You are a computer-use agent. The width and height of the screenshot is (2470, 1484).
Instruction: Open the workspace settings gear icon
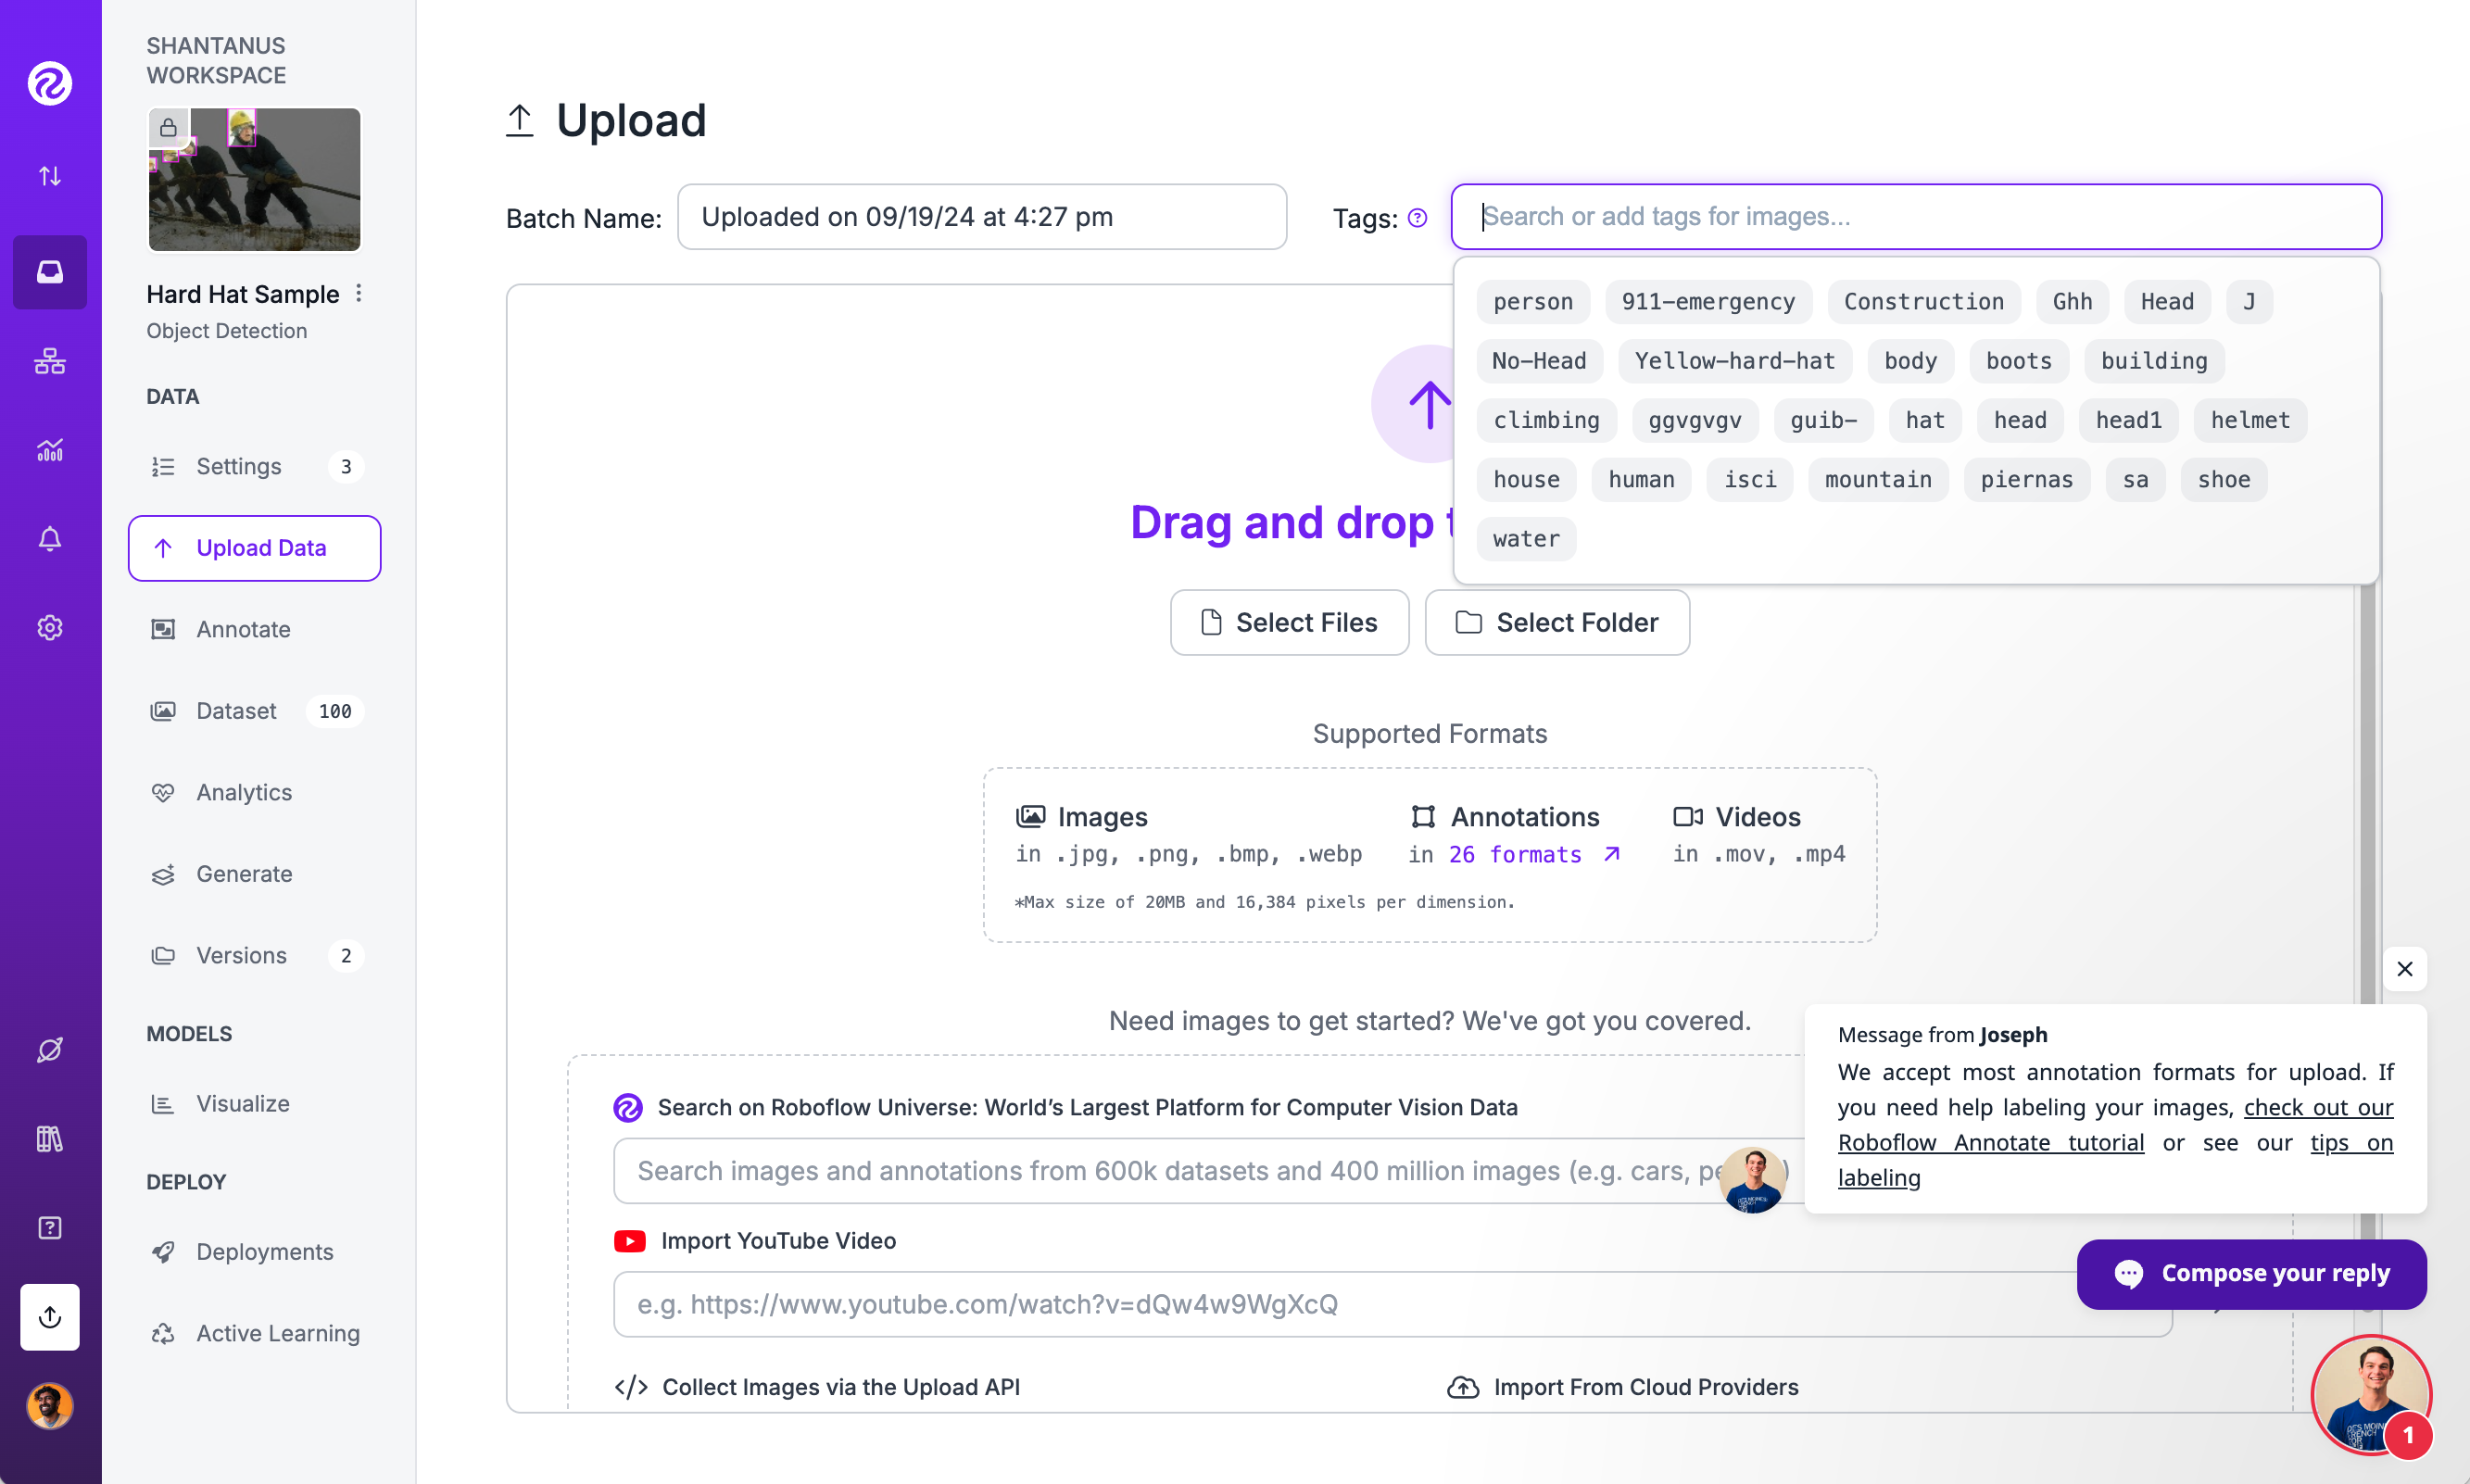point(50,627)
